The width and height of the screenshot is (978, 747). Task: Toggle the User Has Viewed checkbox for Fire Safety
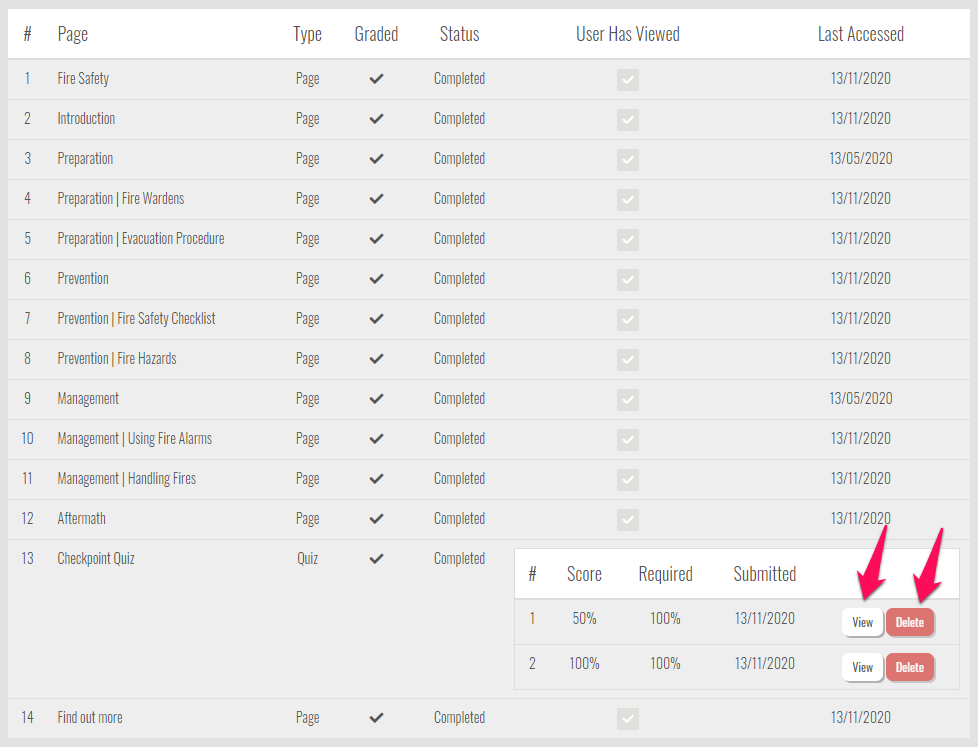628,80
